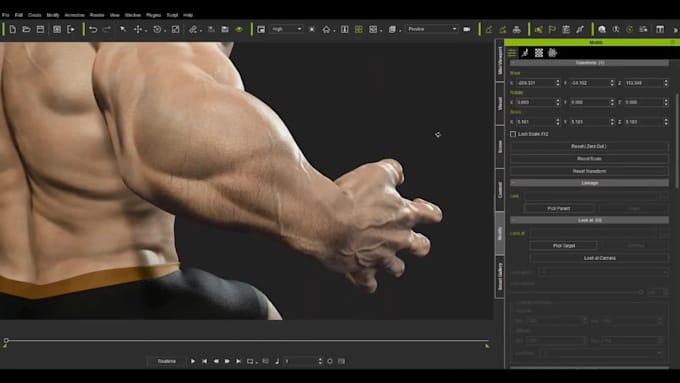
Task: Open project via folder icon
Action: coord(26,29)
